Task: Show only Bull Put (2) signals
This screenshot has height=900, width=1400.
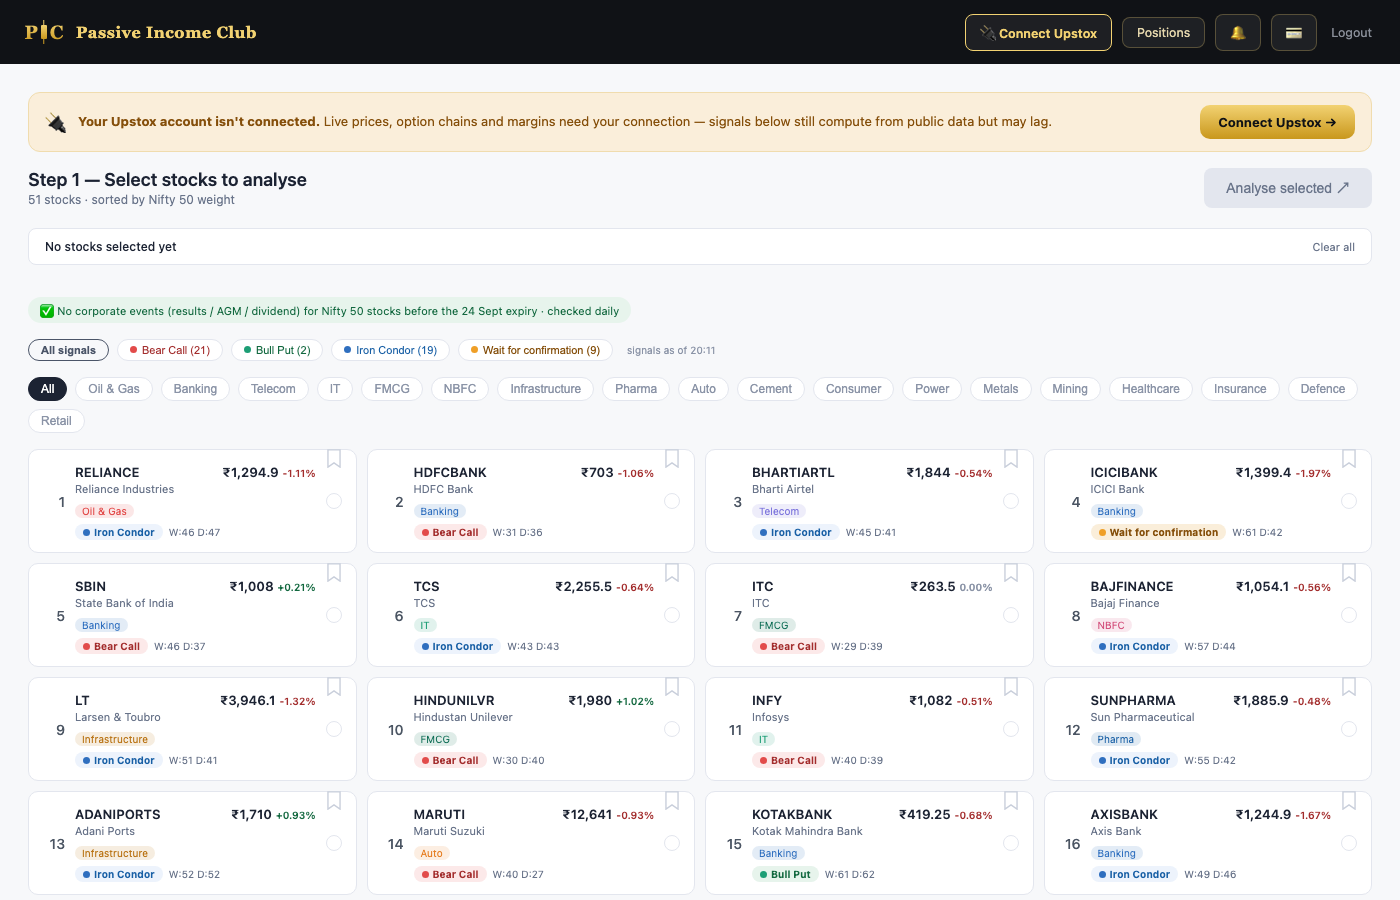Action: click(277, 350)
